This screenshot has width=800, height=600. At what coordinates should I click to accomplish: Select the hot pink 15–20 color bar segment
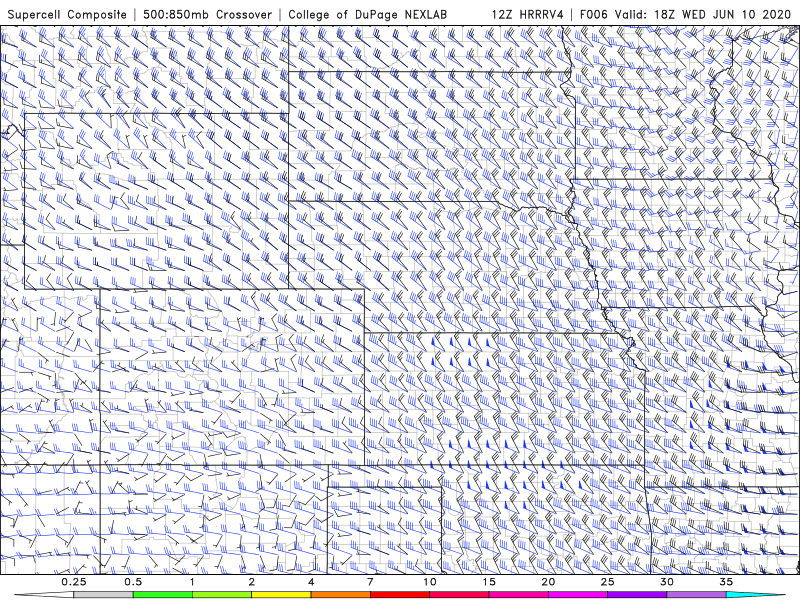click(x=518, y=595)
